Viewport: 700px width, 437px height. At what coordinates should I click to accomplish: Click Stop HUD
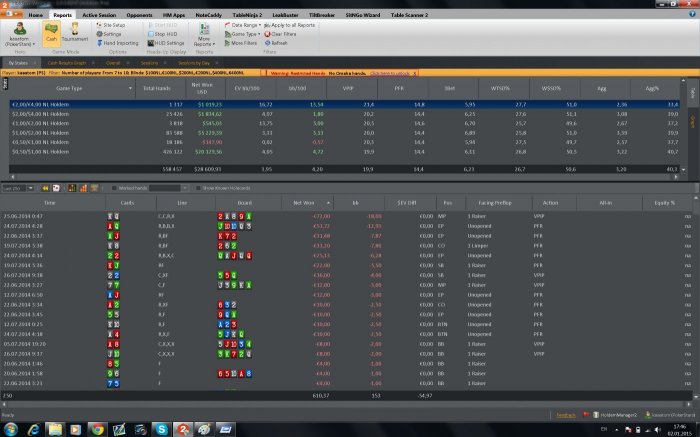(162, 34)
